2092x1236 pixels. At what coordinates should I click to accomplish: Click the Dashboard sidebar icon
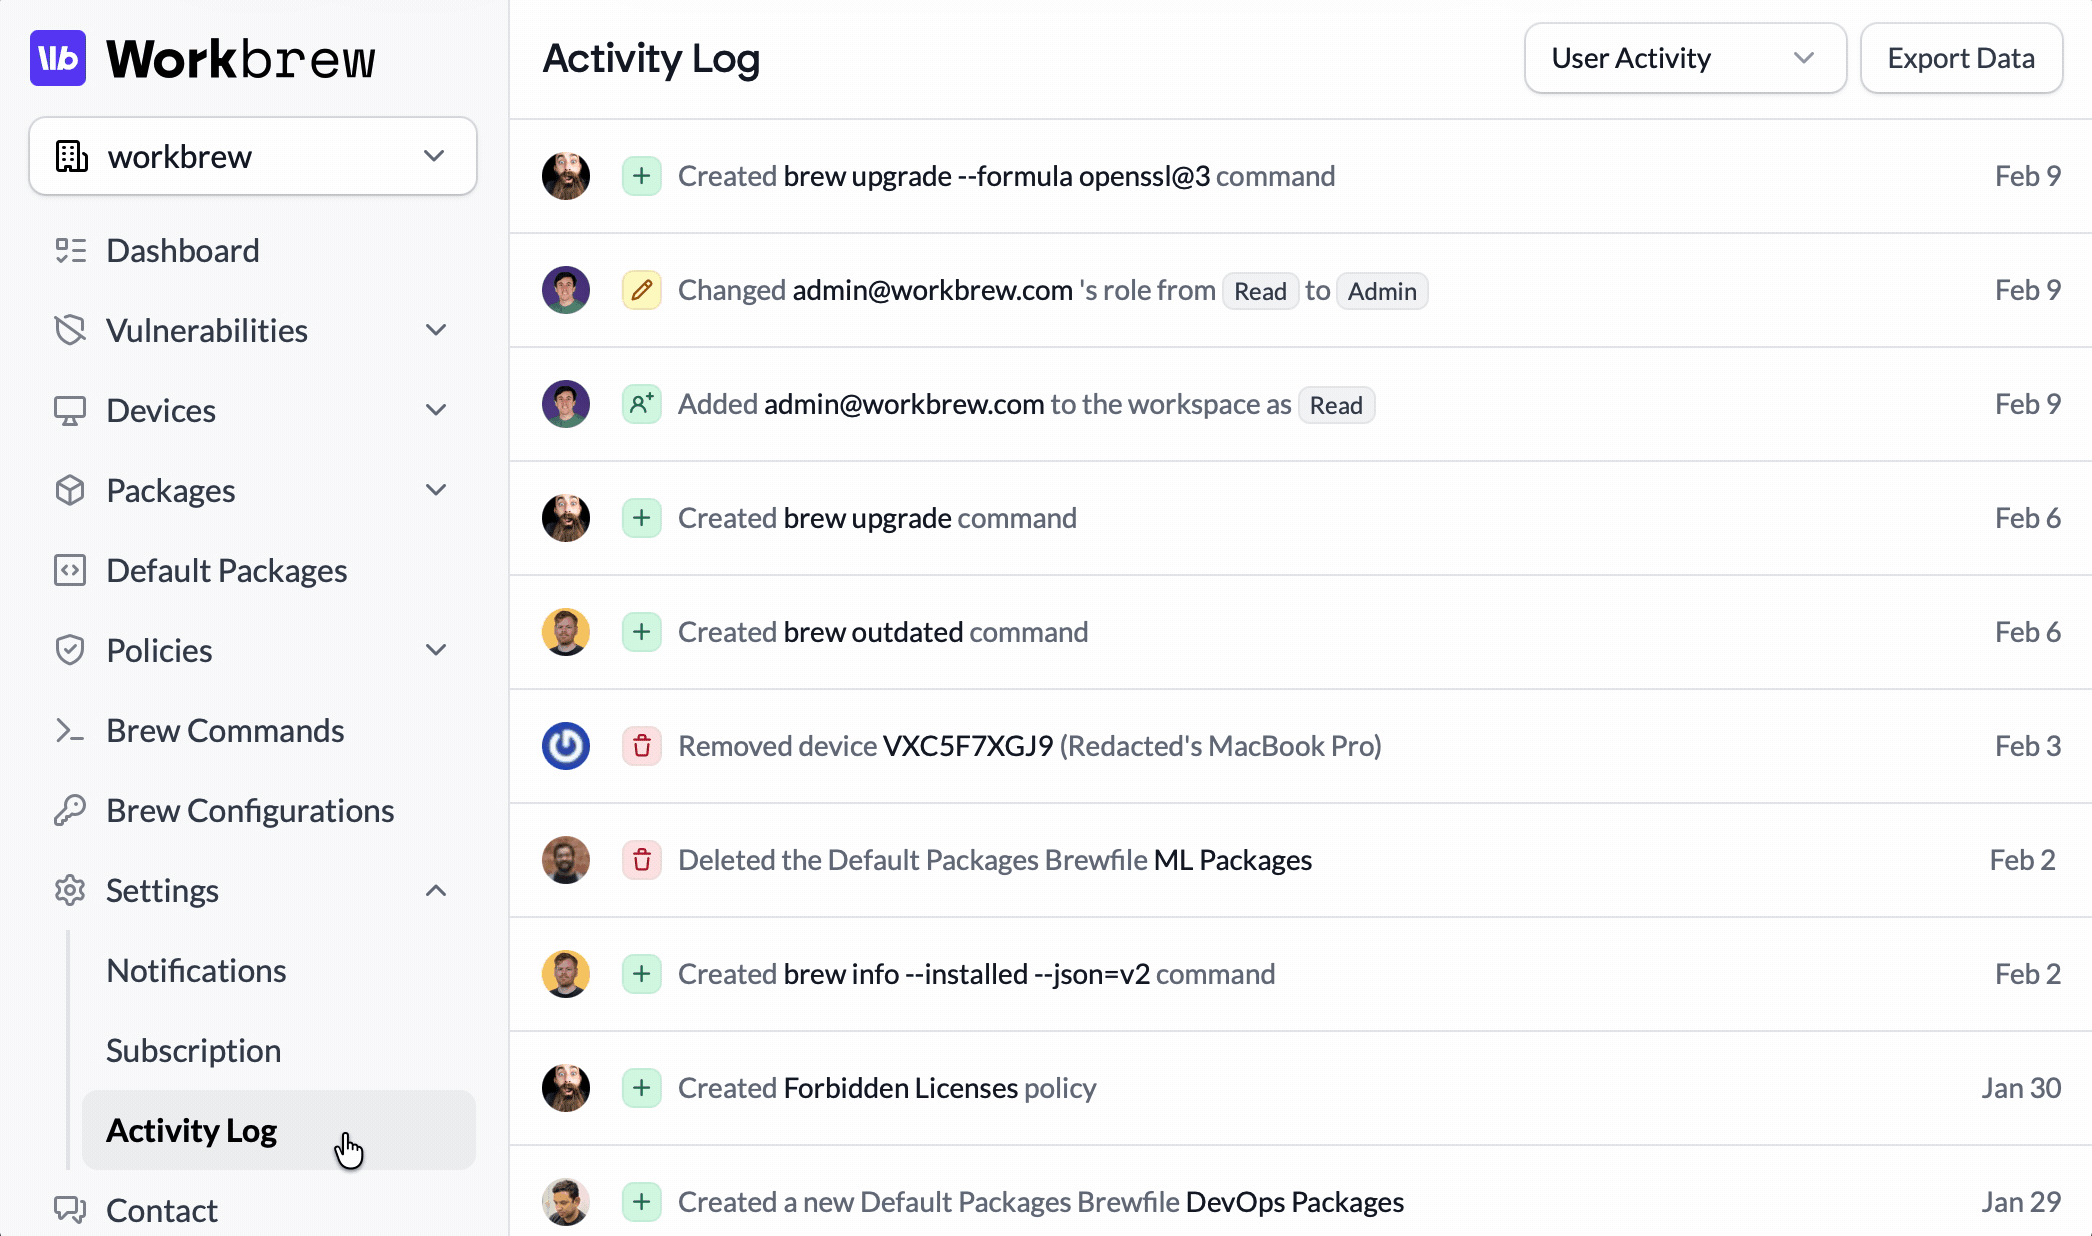click(70, 250)
